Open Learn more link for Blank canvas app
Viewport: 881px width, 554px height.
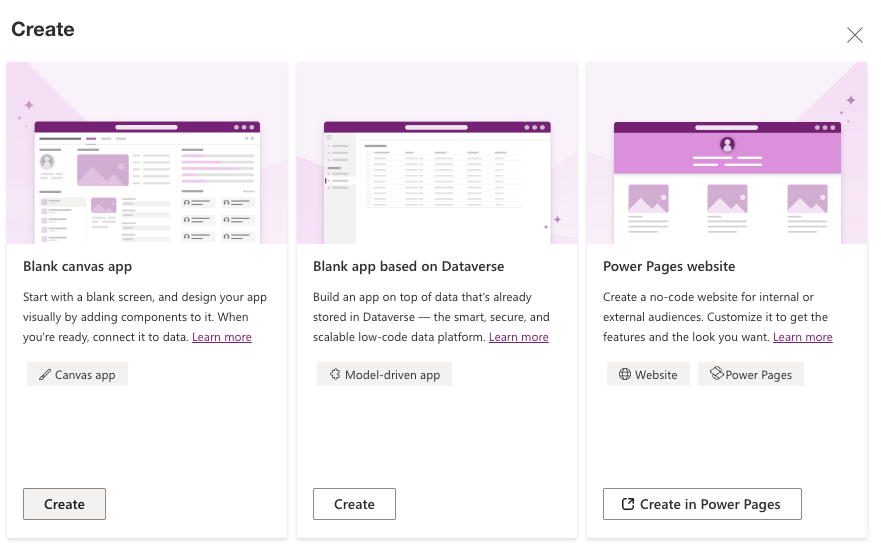tap(222, 337)
